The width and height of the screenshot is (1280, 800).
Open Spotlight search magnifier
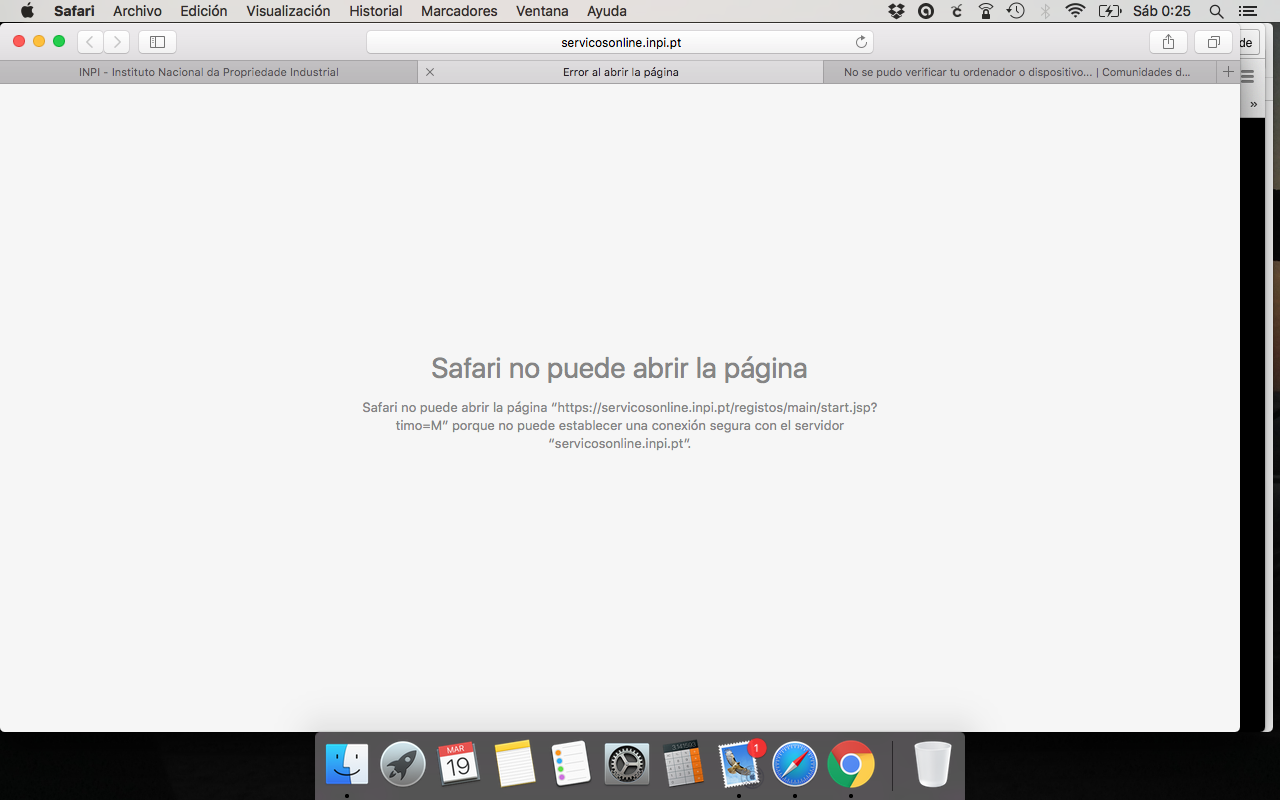pos(1216,11)
